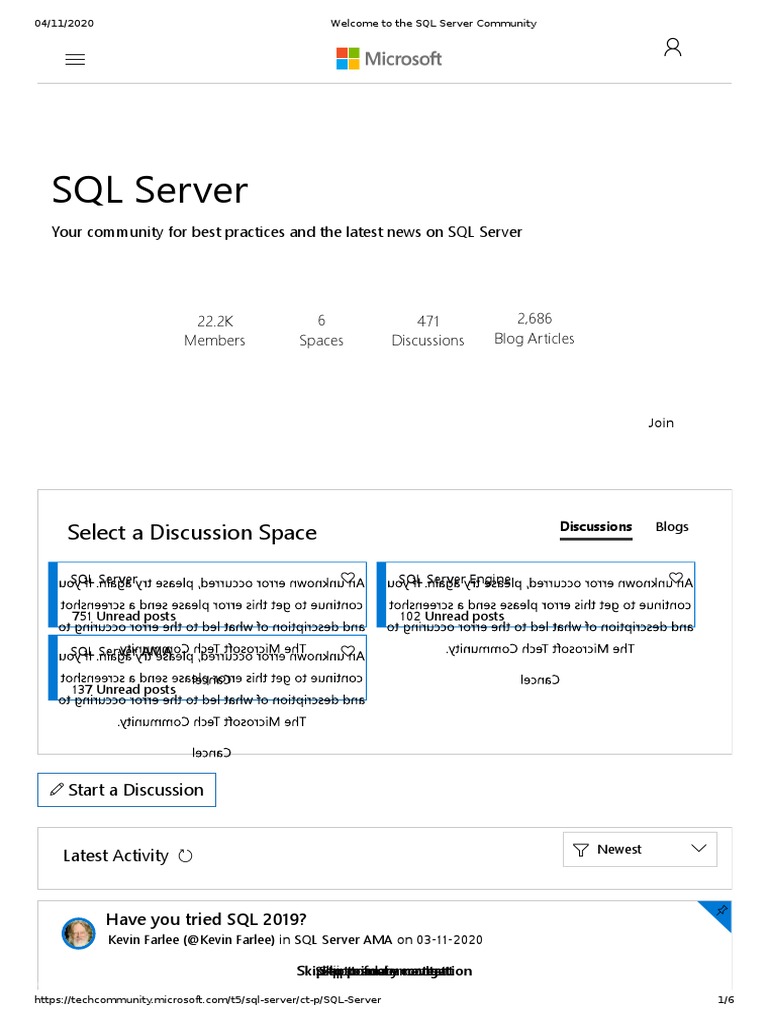Click the Microsoft logo
This screenshot has height=1024, width=768.
[x=389, y=59]
